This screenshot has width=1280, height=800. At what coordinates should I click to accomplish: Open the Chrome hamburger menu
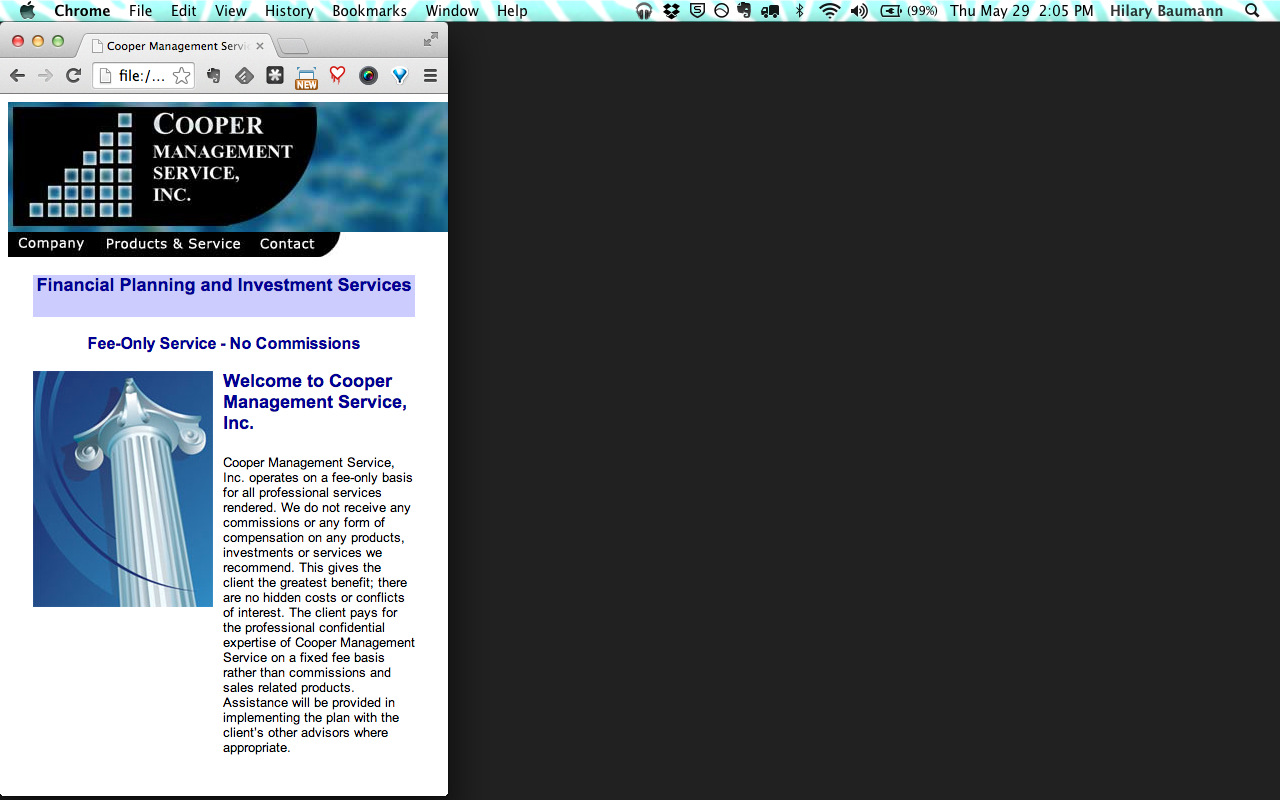tap(431, 76)
